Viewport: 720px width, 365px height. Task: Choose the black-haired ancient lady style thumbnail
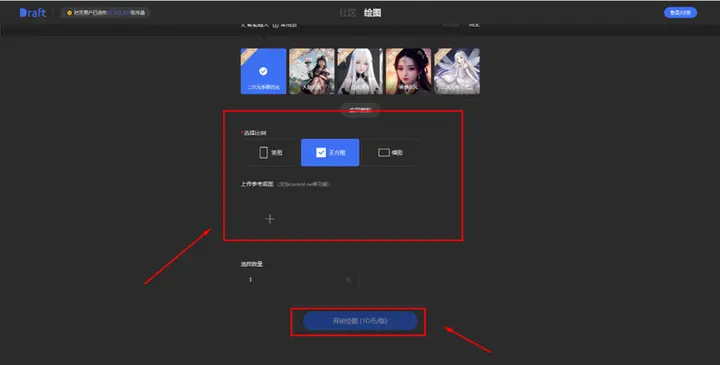coord(409,71)
